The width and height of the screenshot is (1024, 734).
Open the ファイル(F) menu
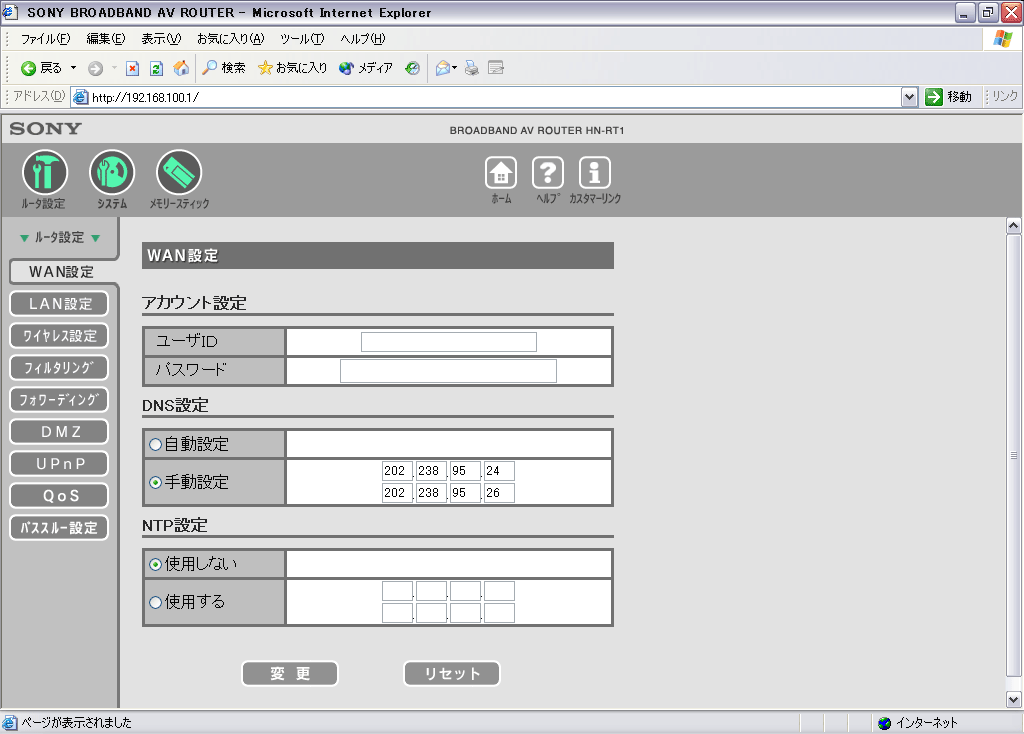pyautogui.click(x=45, y=39)
